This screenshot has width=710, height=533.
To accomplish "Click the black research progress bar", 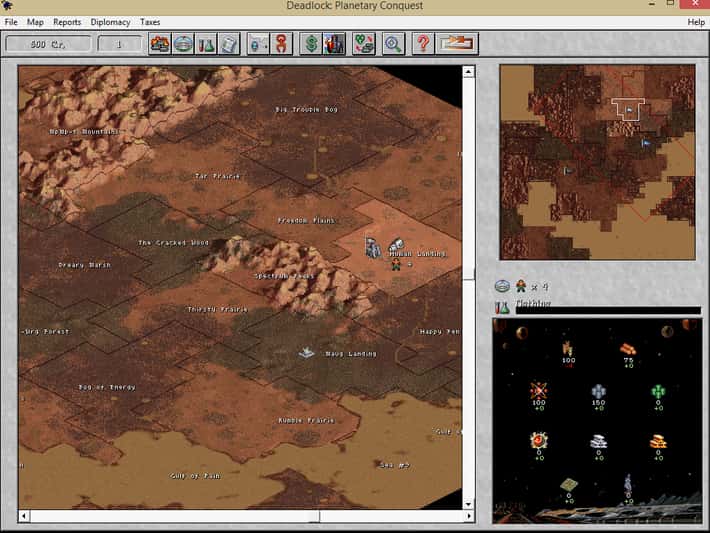I will coord(608,310).
